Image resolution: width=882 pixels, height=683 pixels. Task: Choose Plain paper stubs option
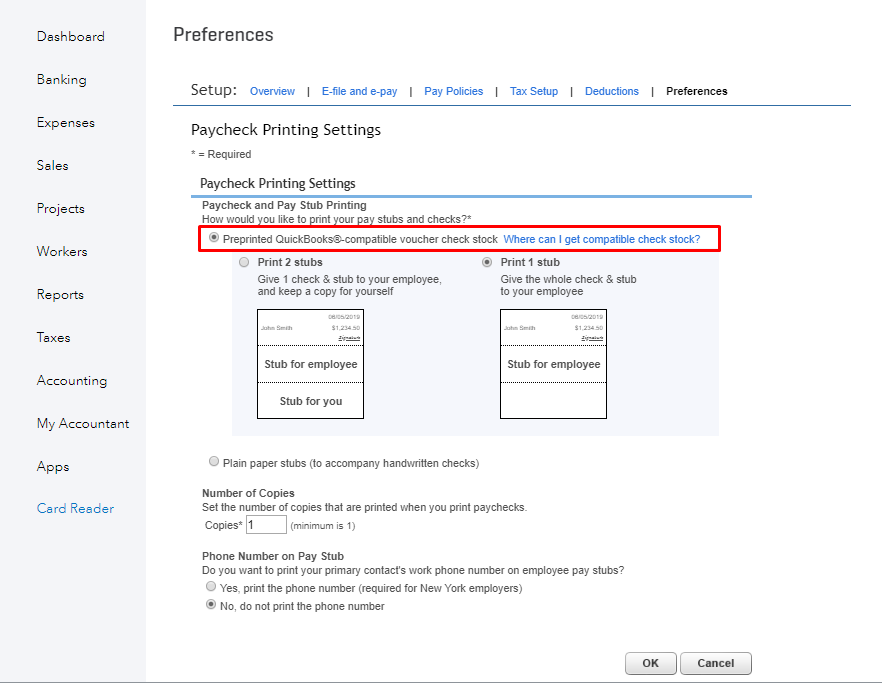click(x=214, y=462)
